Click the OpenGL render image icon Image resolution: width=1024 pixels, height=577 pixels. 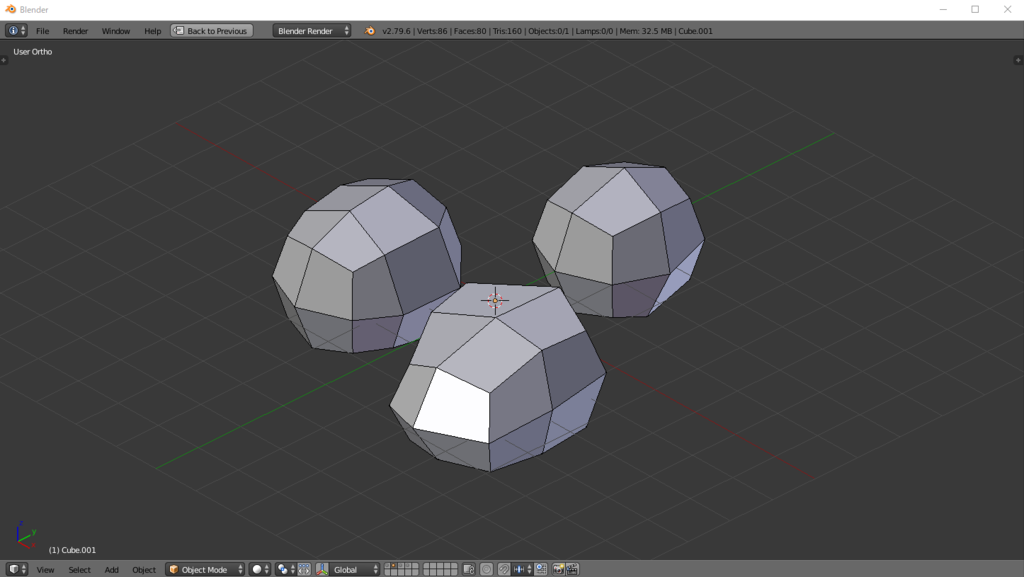click(558, 569)
